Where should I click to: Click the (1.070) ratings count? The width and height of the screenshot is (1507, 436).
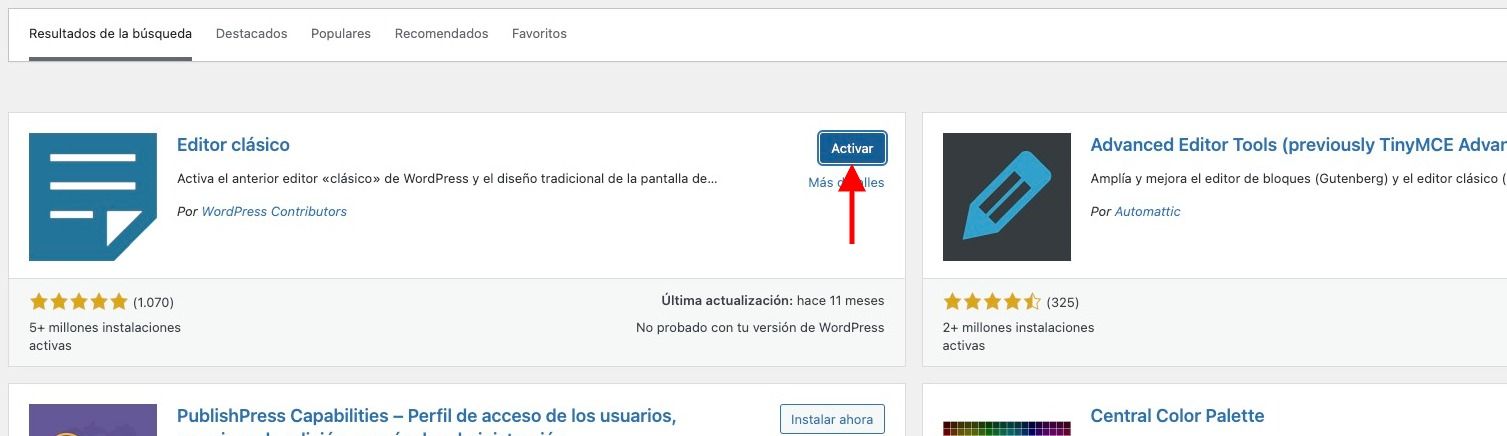(153, 302)
